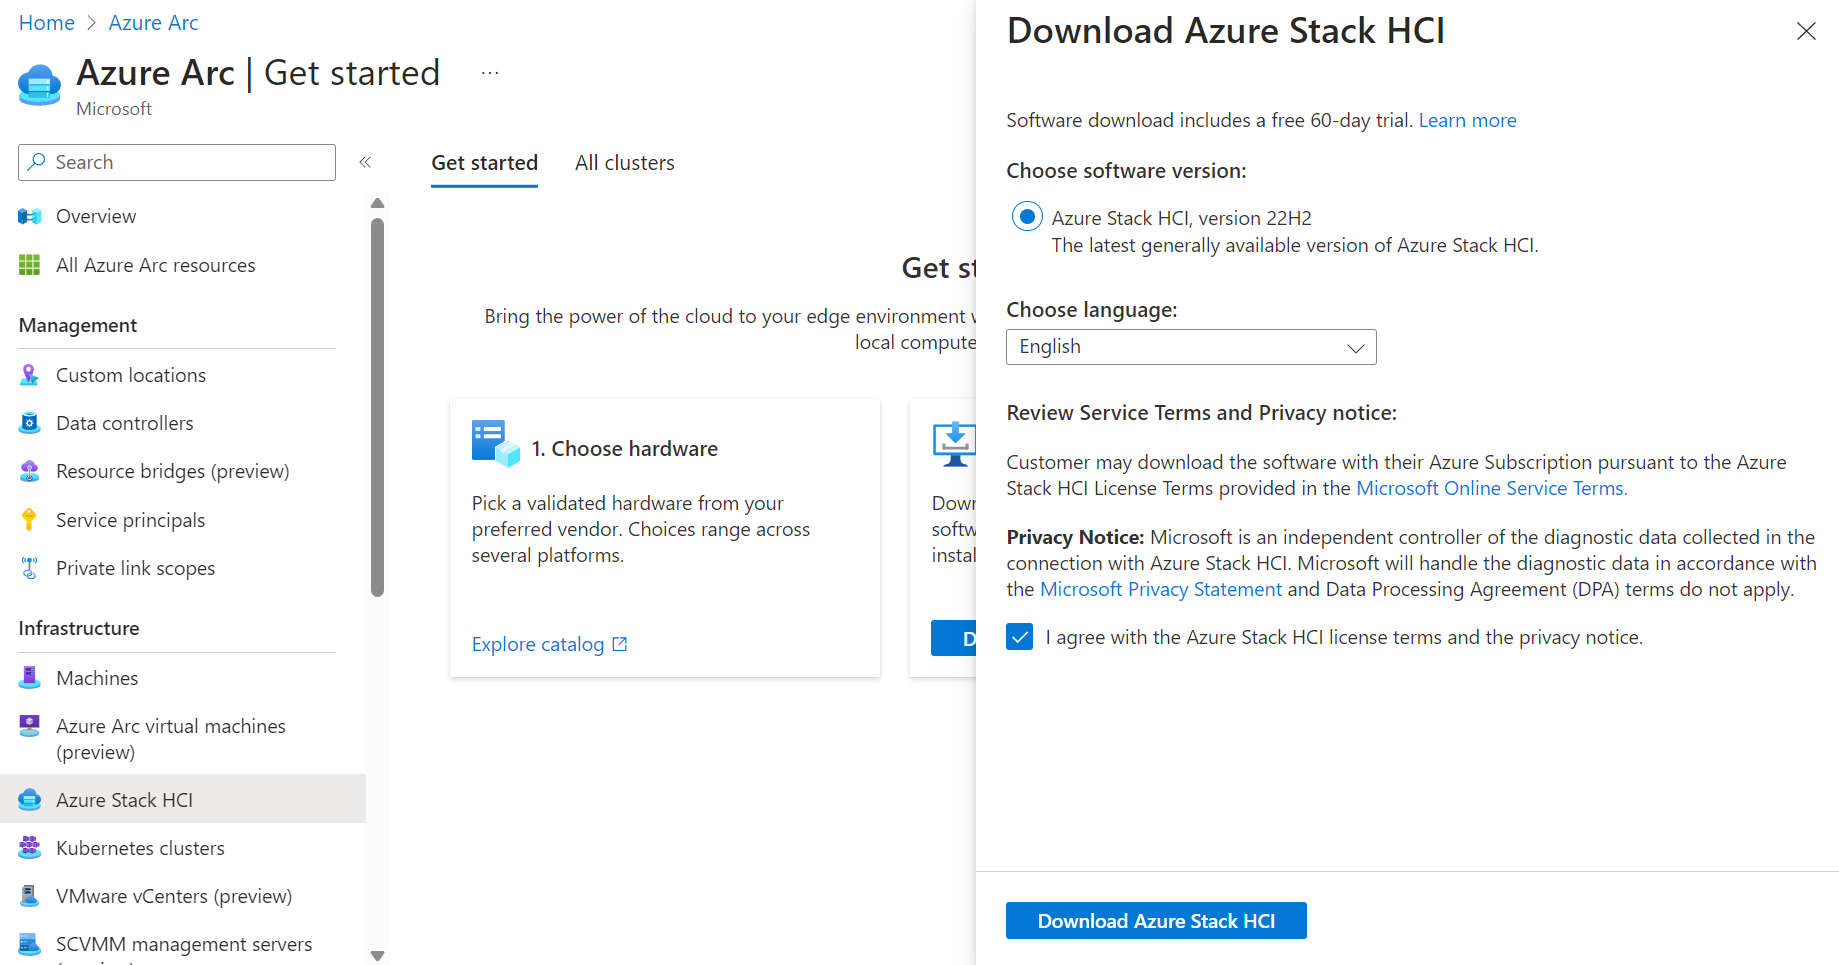Click the Kubernetes clusters icon

30,848
